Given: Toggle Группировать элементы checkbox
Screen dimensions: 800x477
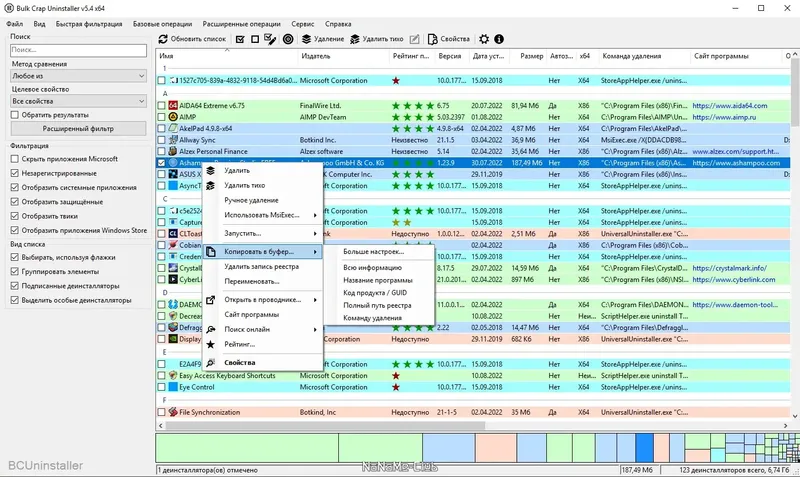Looking at the screenshot, I should point(15,271).
